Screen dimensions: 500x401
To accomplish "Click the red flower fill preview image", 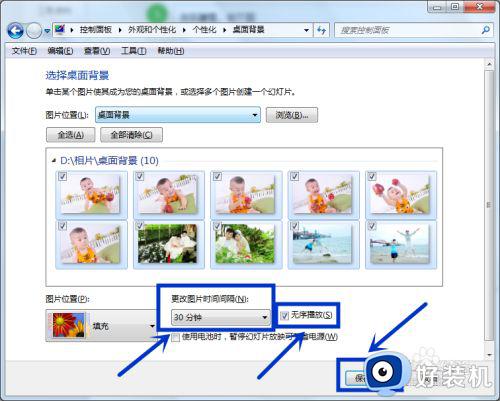I will 69,325.
